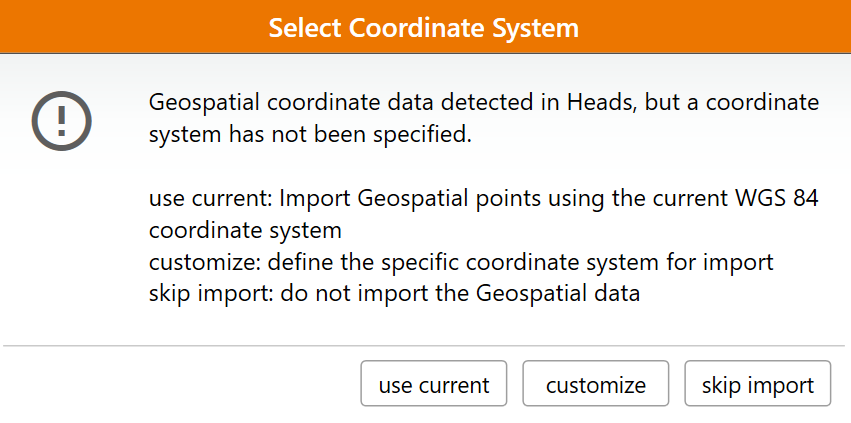Click the word "Geospatial" starting the first message line

tap(199, 102)
